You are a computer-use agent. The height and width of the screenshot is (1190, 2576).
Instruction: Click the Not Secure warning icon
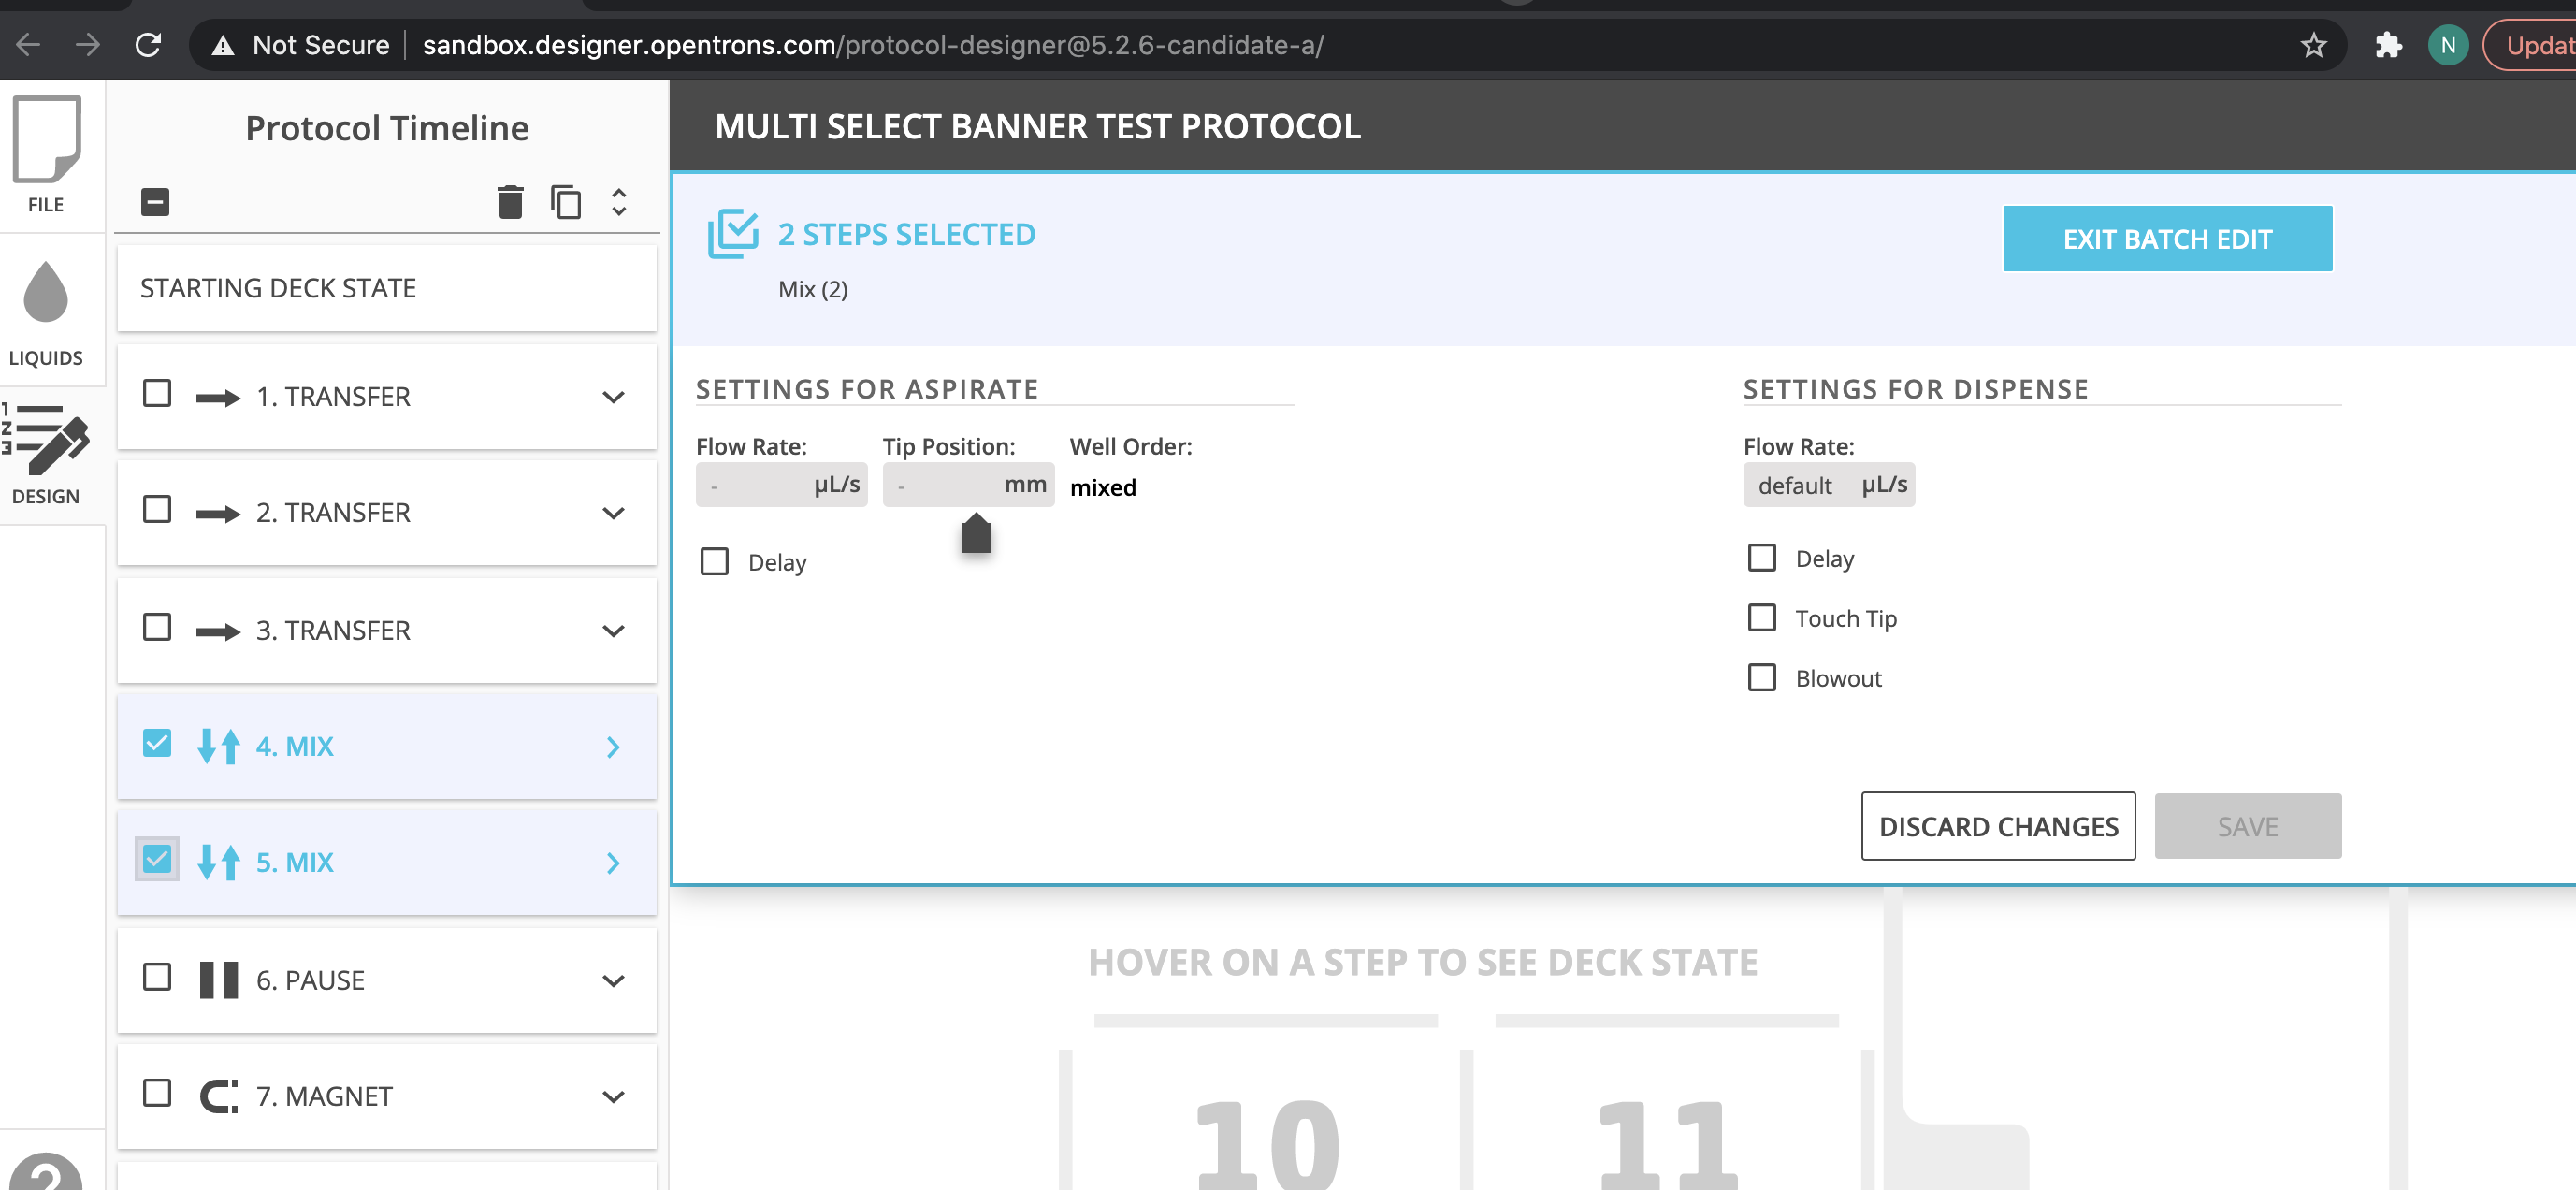(x=223, y=45)
